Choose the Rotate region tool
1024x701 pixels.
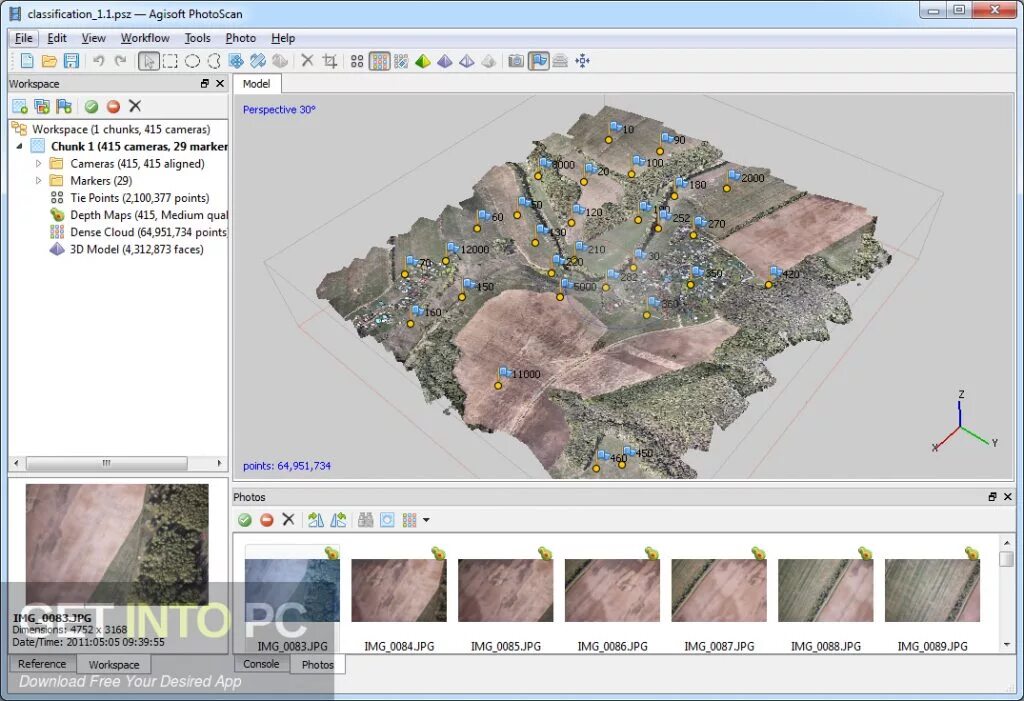tap(258, 61)
